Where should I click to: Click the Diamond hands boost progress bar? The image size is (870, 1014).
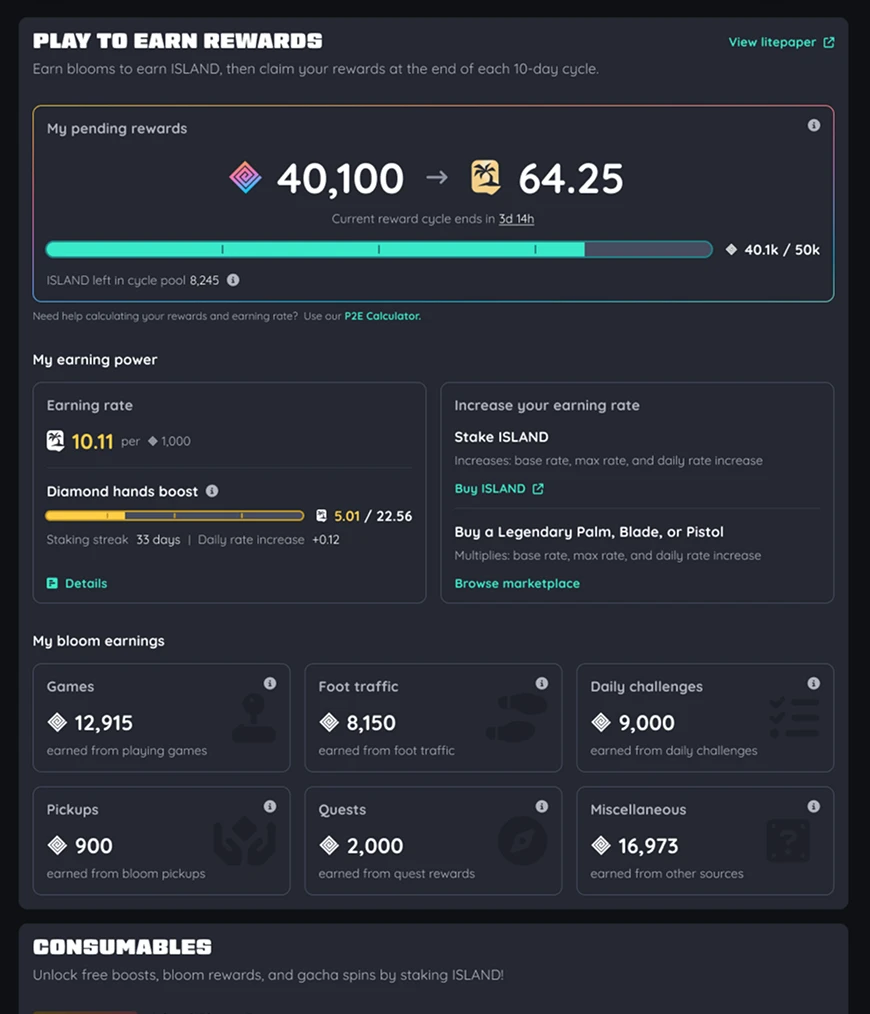[x=175, y=515]
